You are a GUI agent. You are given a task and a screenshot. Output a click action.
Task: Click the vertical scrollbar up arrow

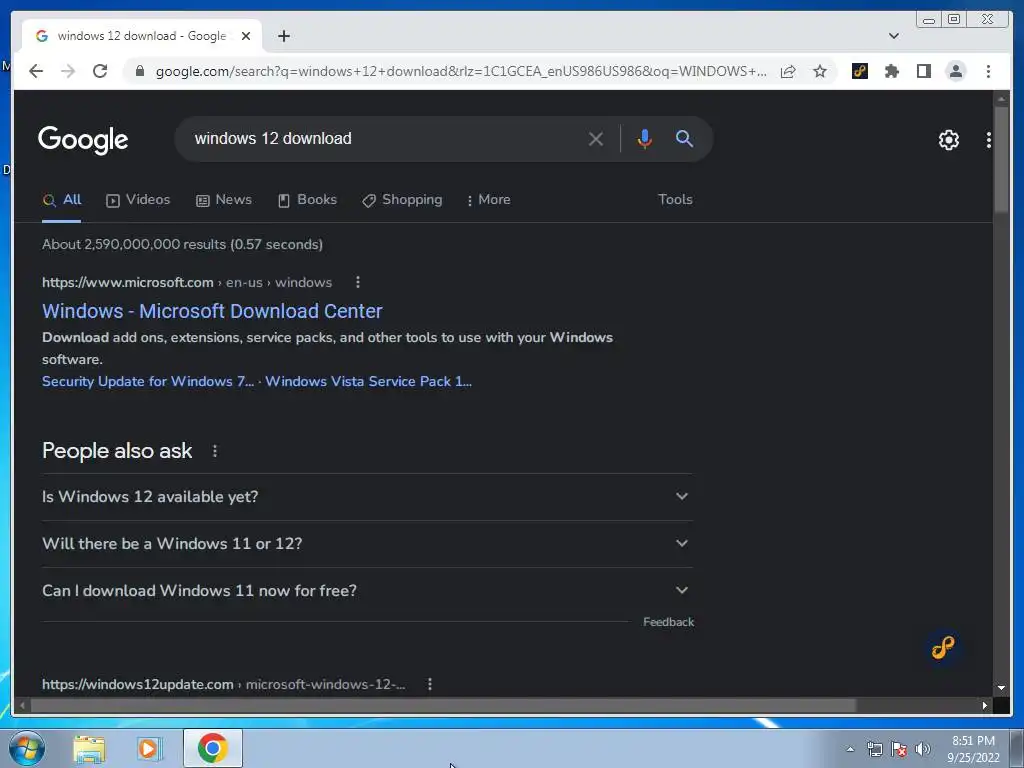(1001, 99)
